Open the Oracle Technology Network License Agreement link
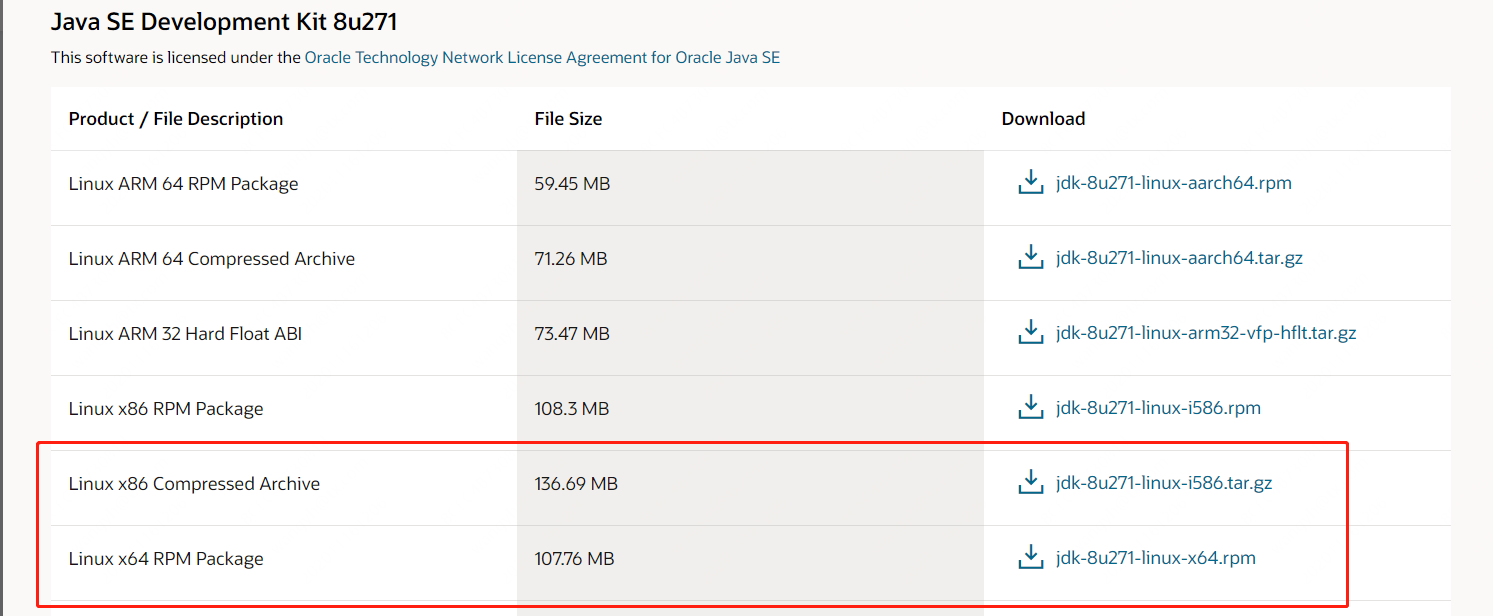The image size is (1493, 616). [x=542, y=58]
